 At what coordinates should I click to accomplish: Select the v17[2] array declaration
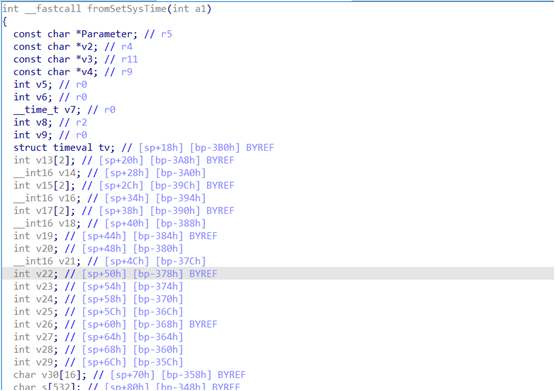click(x=44, y=211)
